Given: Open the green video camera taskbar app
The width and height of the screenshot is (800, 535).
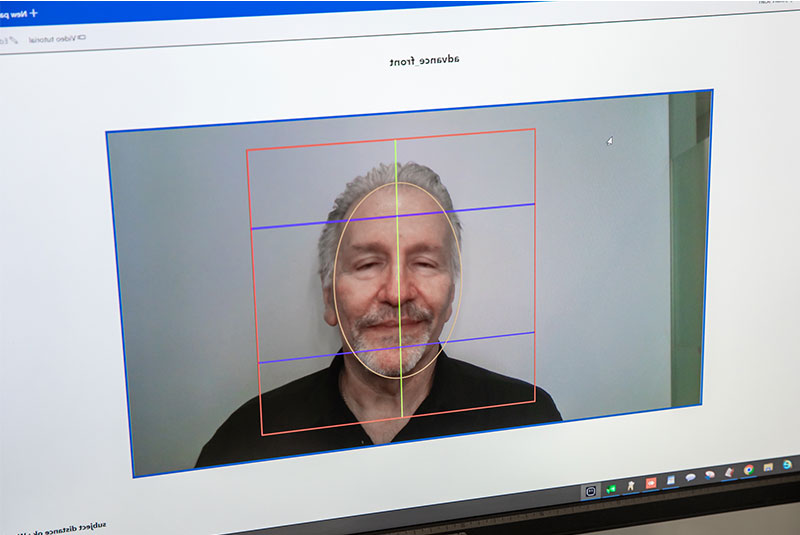Looking at the screenshot, I should click(x=611, y=489).
